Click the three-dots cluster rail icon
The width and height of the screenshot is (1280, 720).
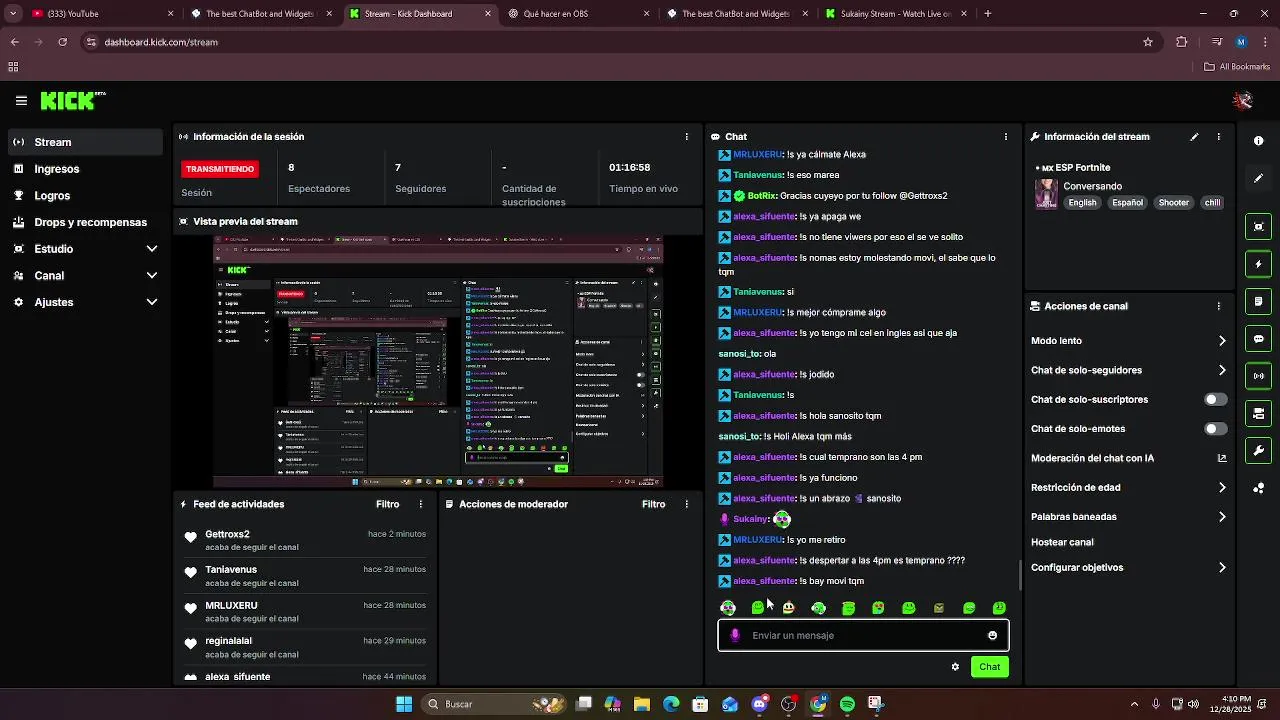1259,488
